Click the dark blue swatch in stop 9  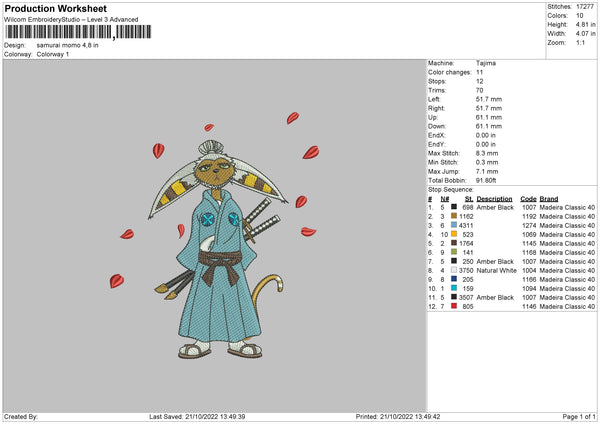pyautogui.click(x=454, y=279)
